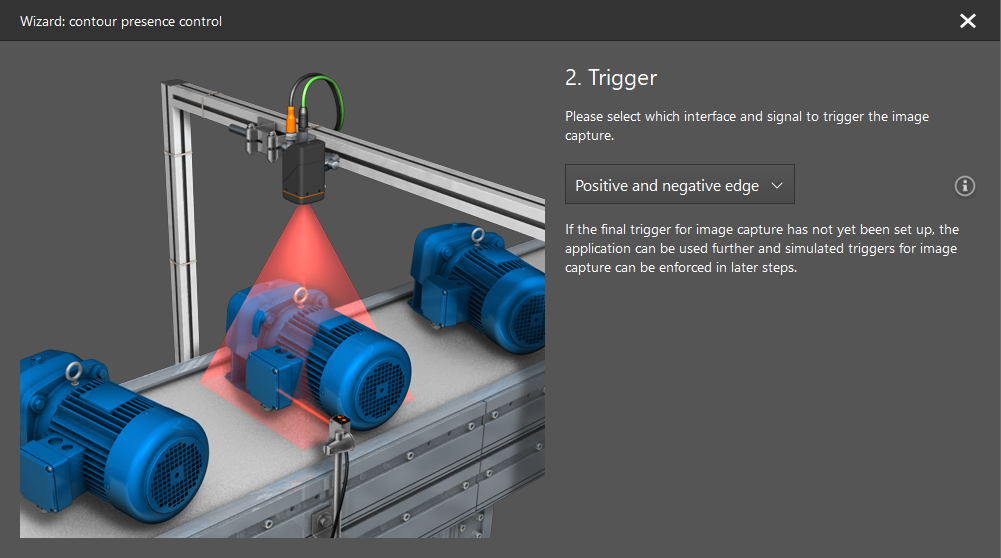This screenshot has height=558, width=1001.
Task: Open the Positive and negative edge dropdown
Action: click(x=679, y=185)
